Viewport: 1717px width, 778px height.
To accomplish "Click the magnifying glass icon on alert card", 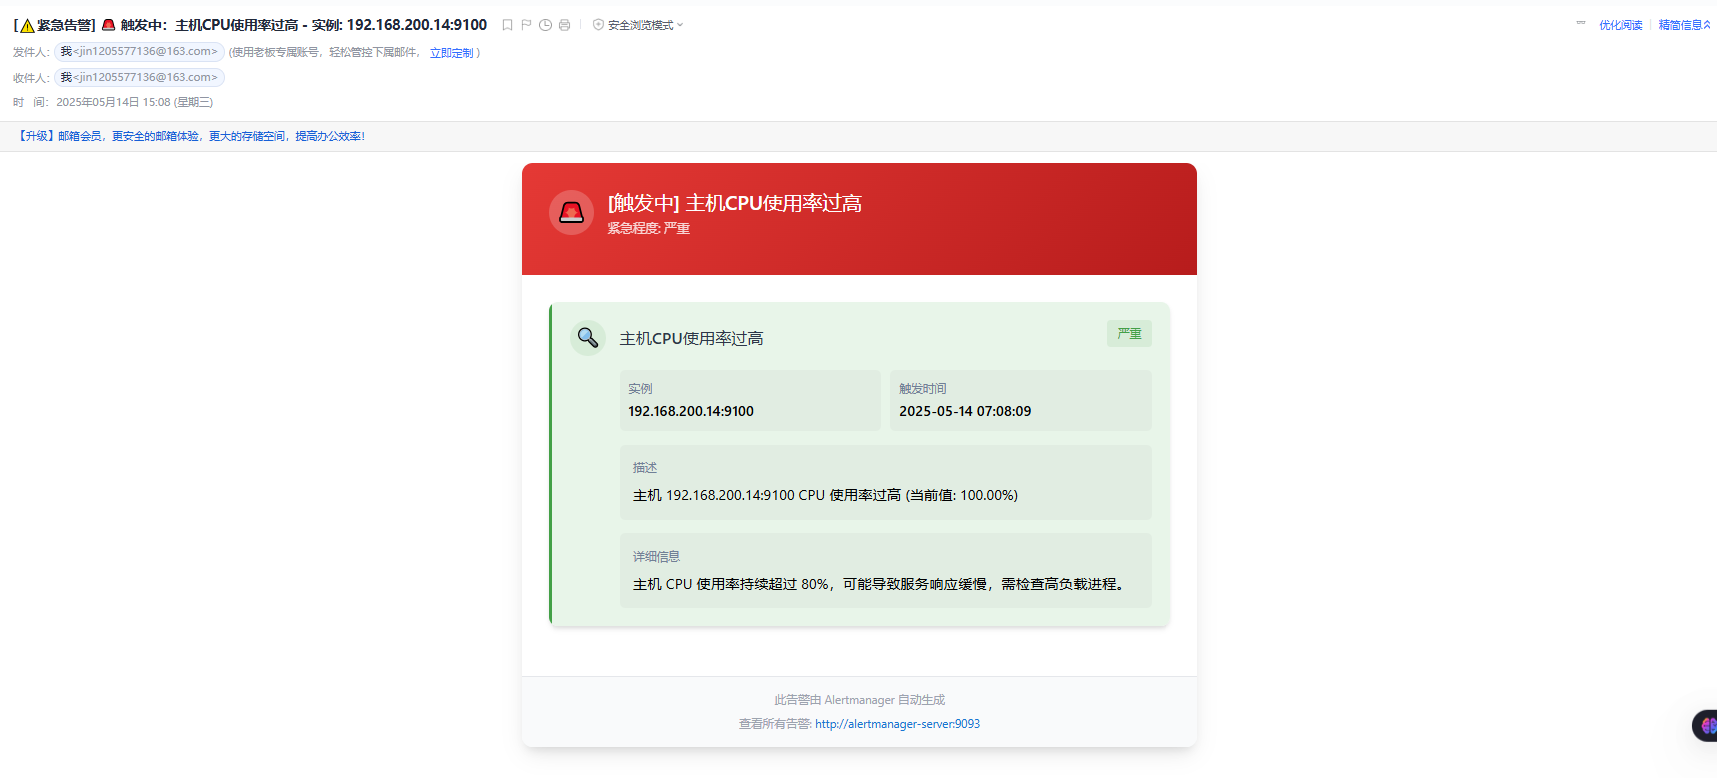I will point(588,338).
